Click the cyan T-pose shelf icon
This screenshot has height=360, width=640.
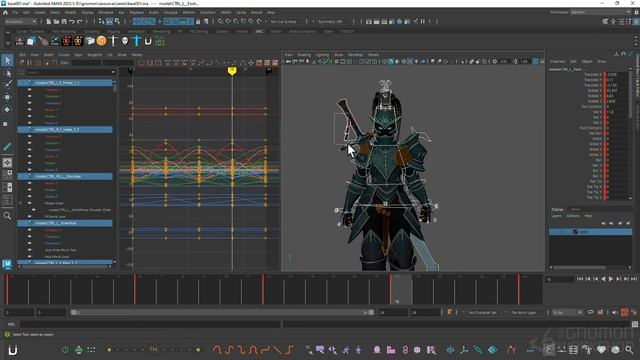pyautogui.click(x=136, y=41)
